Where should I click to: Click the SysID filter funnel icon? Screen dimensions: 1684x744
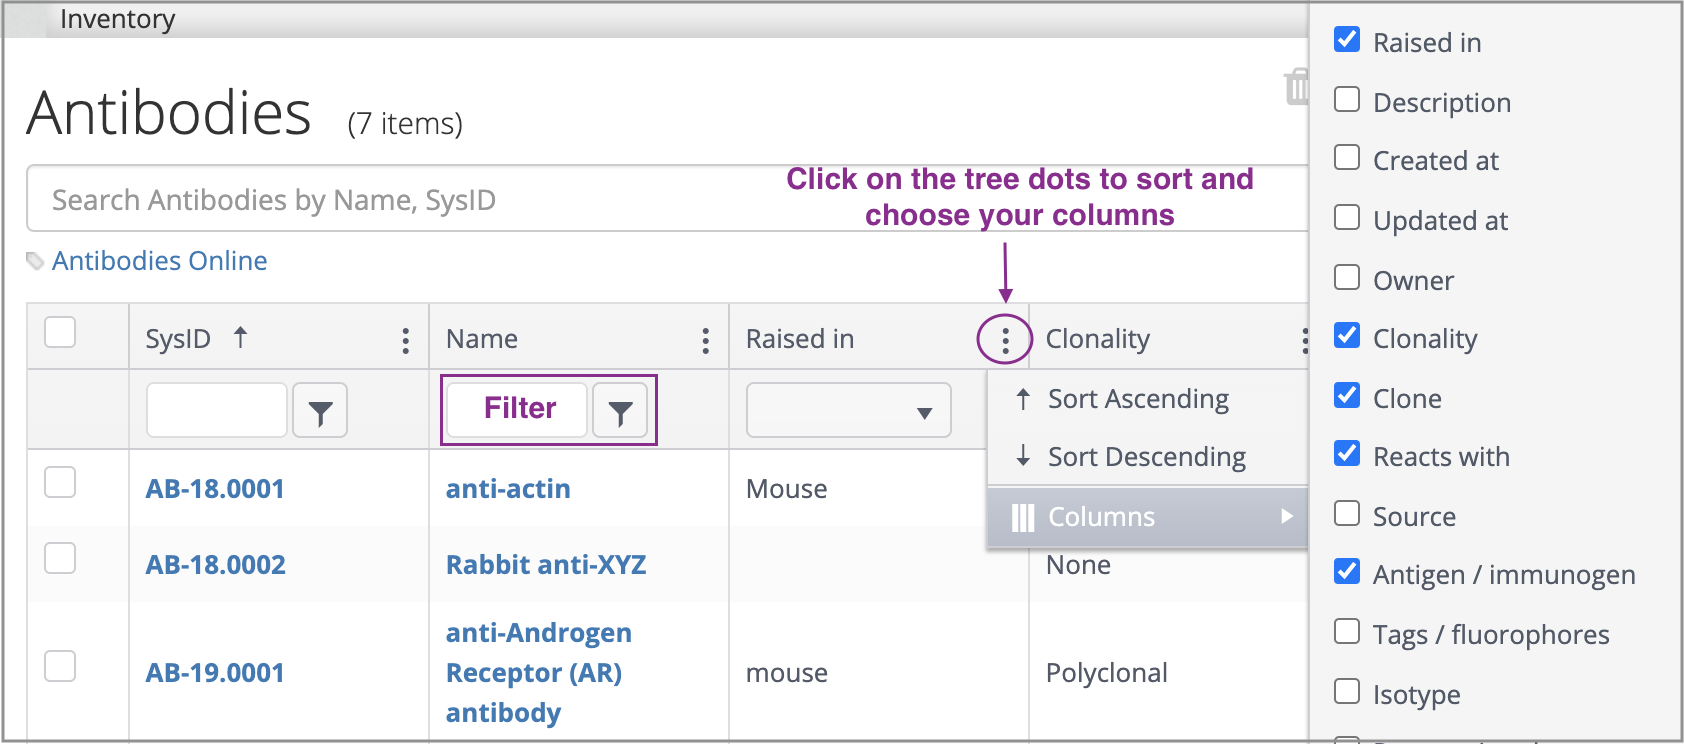[x=320, y=411]
